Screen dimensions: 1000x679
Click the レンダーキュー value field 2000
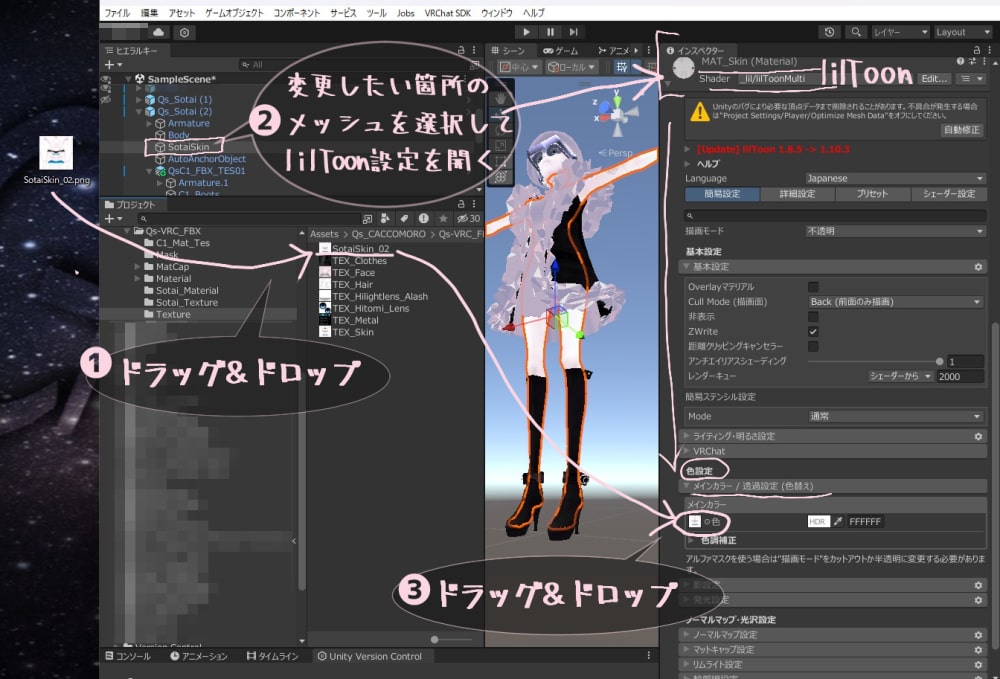pos(959,376)
